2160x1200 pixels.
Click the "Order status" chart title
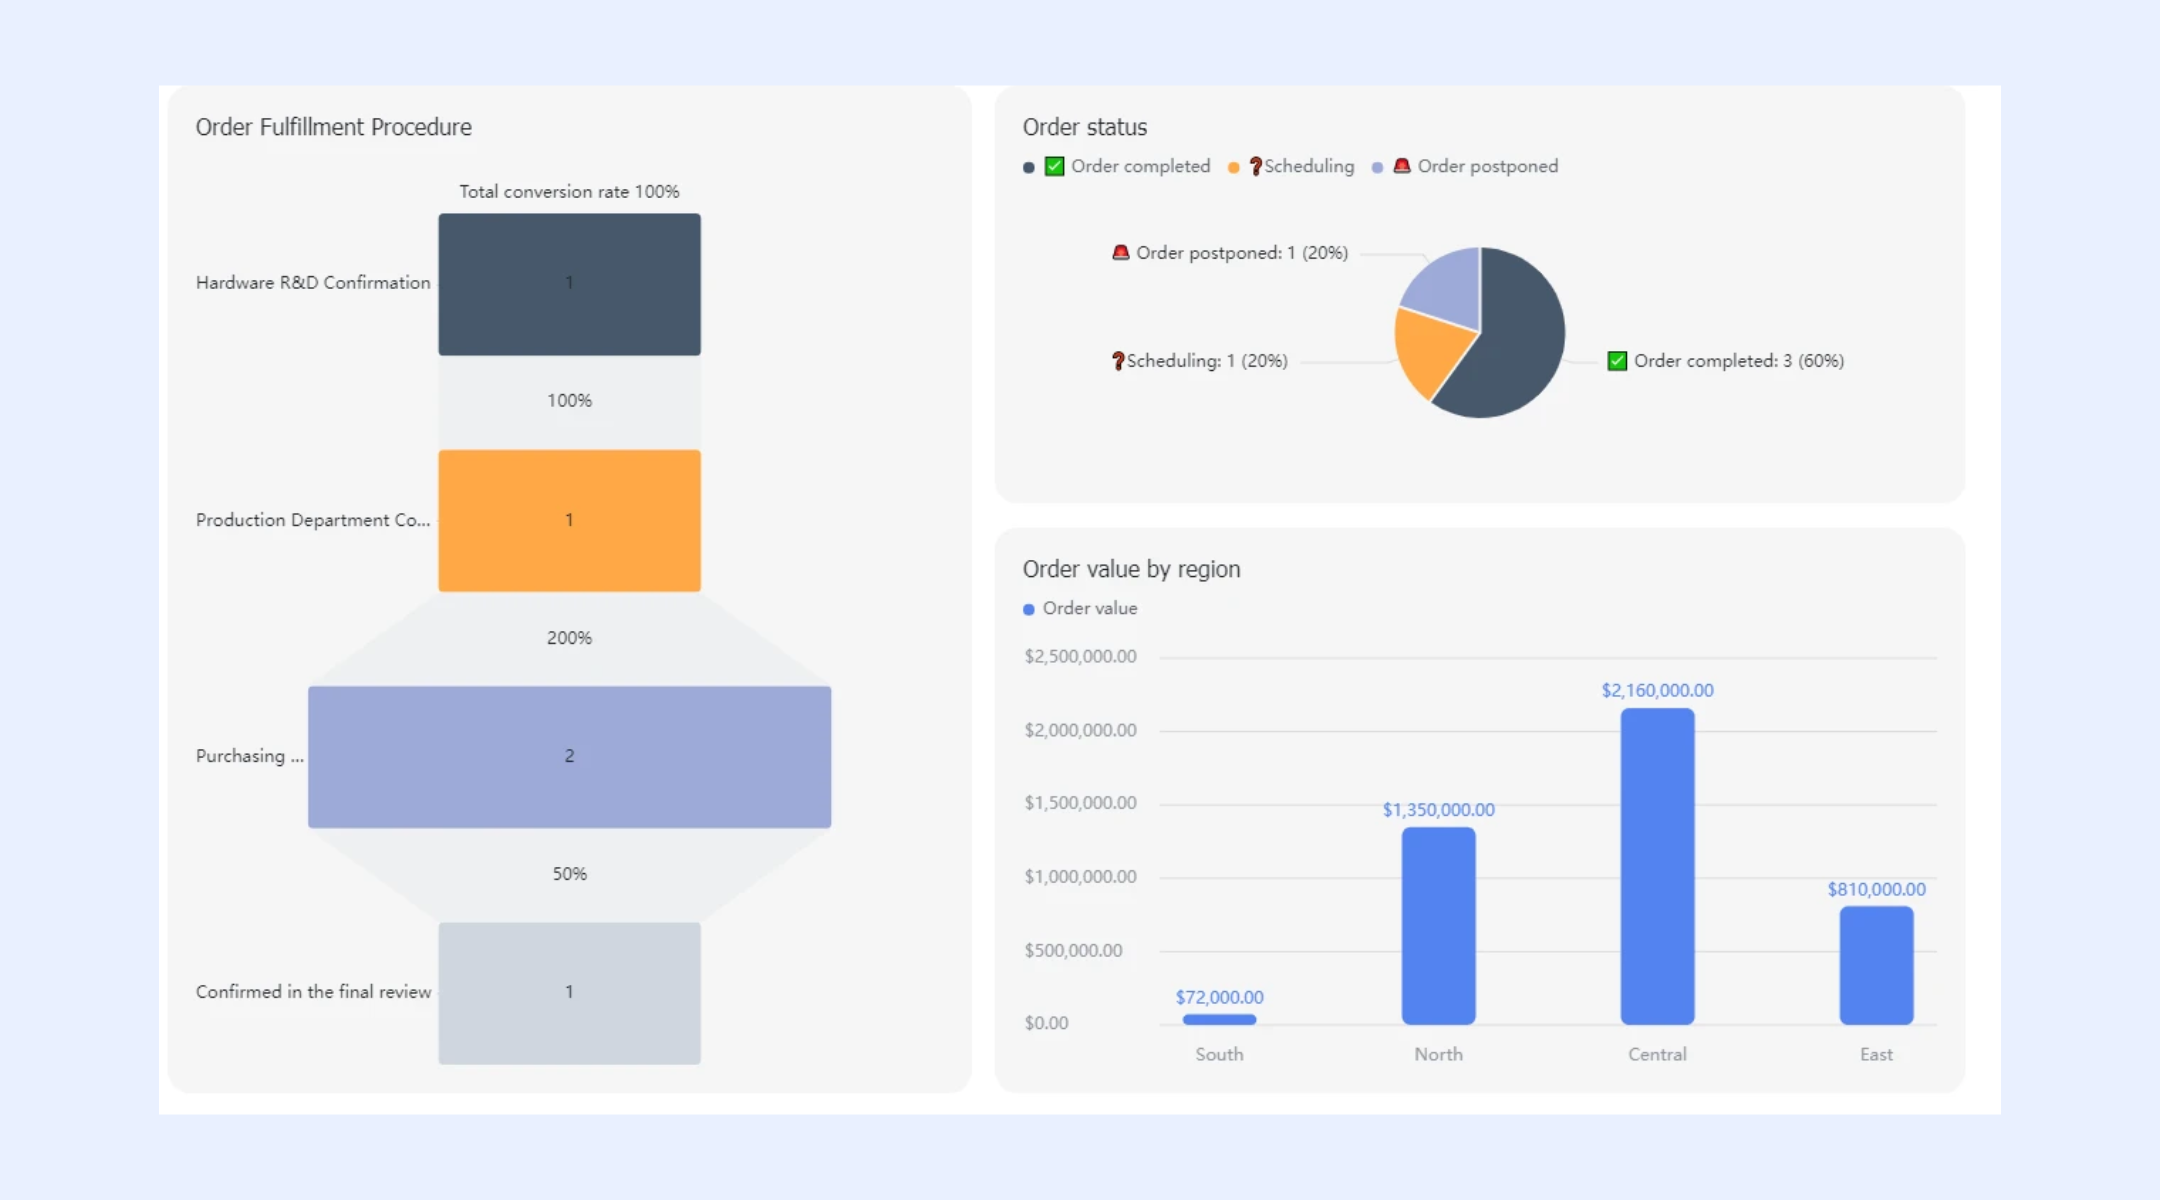[x=1085, y=127]
